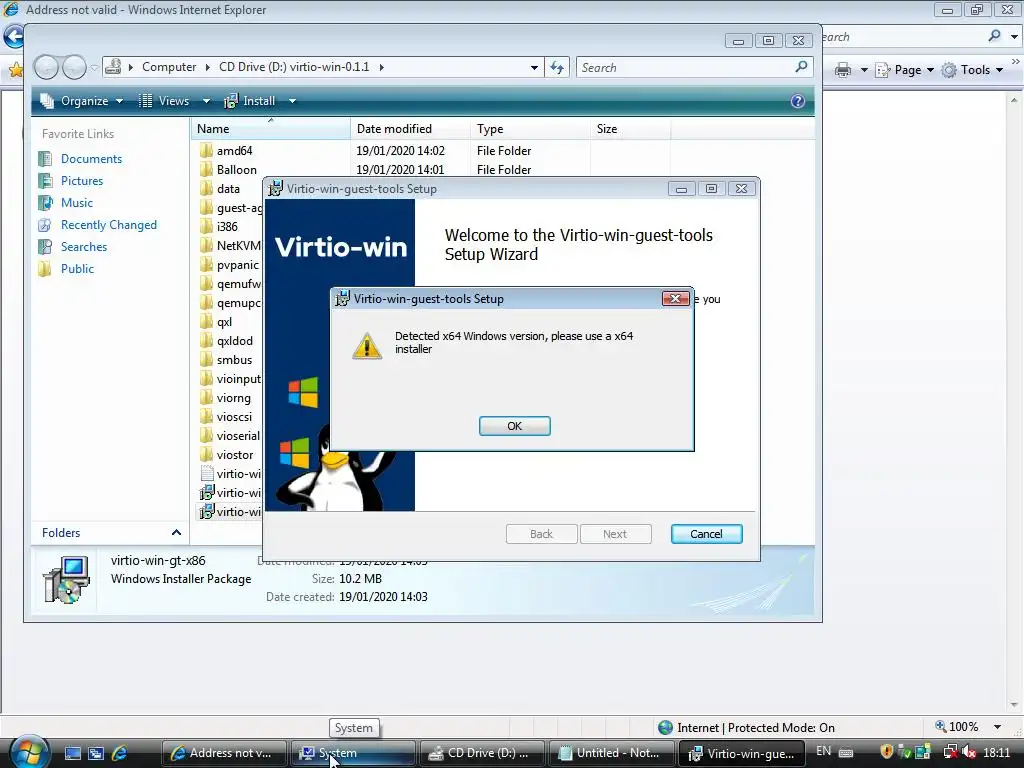
Task: Open the IE Tools menu
Action: point(972,70)
